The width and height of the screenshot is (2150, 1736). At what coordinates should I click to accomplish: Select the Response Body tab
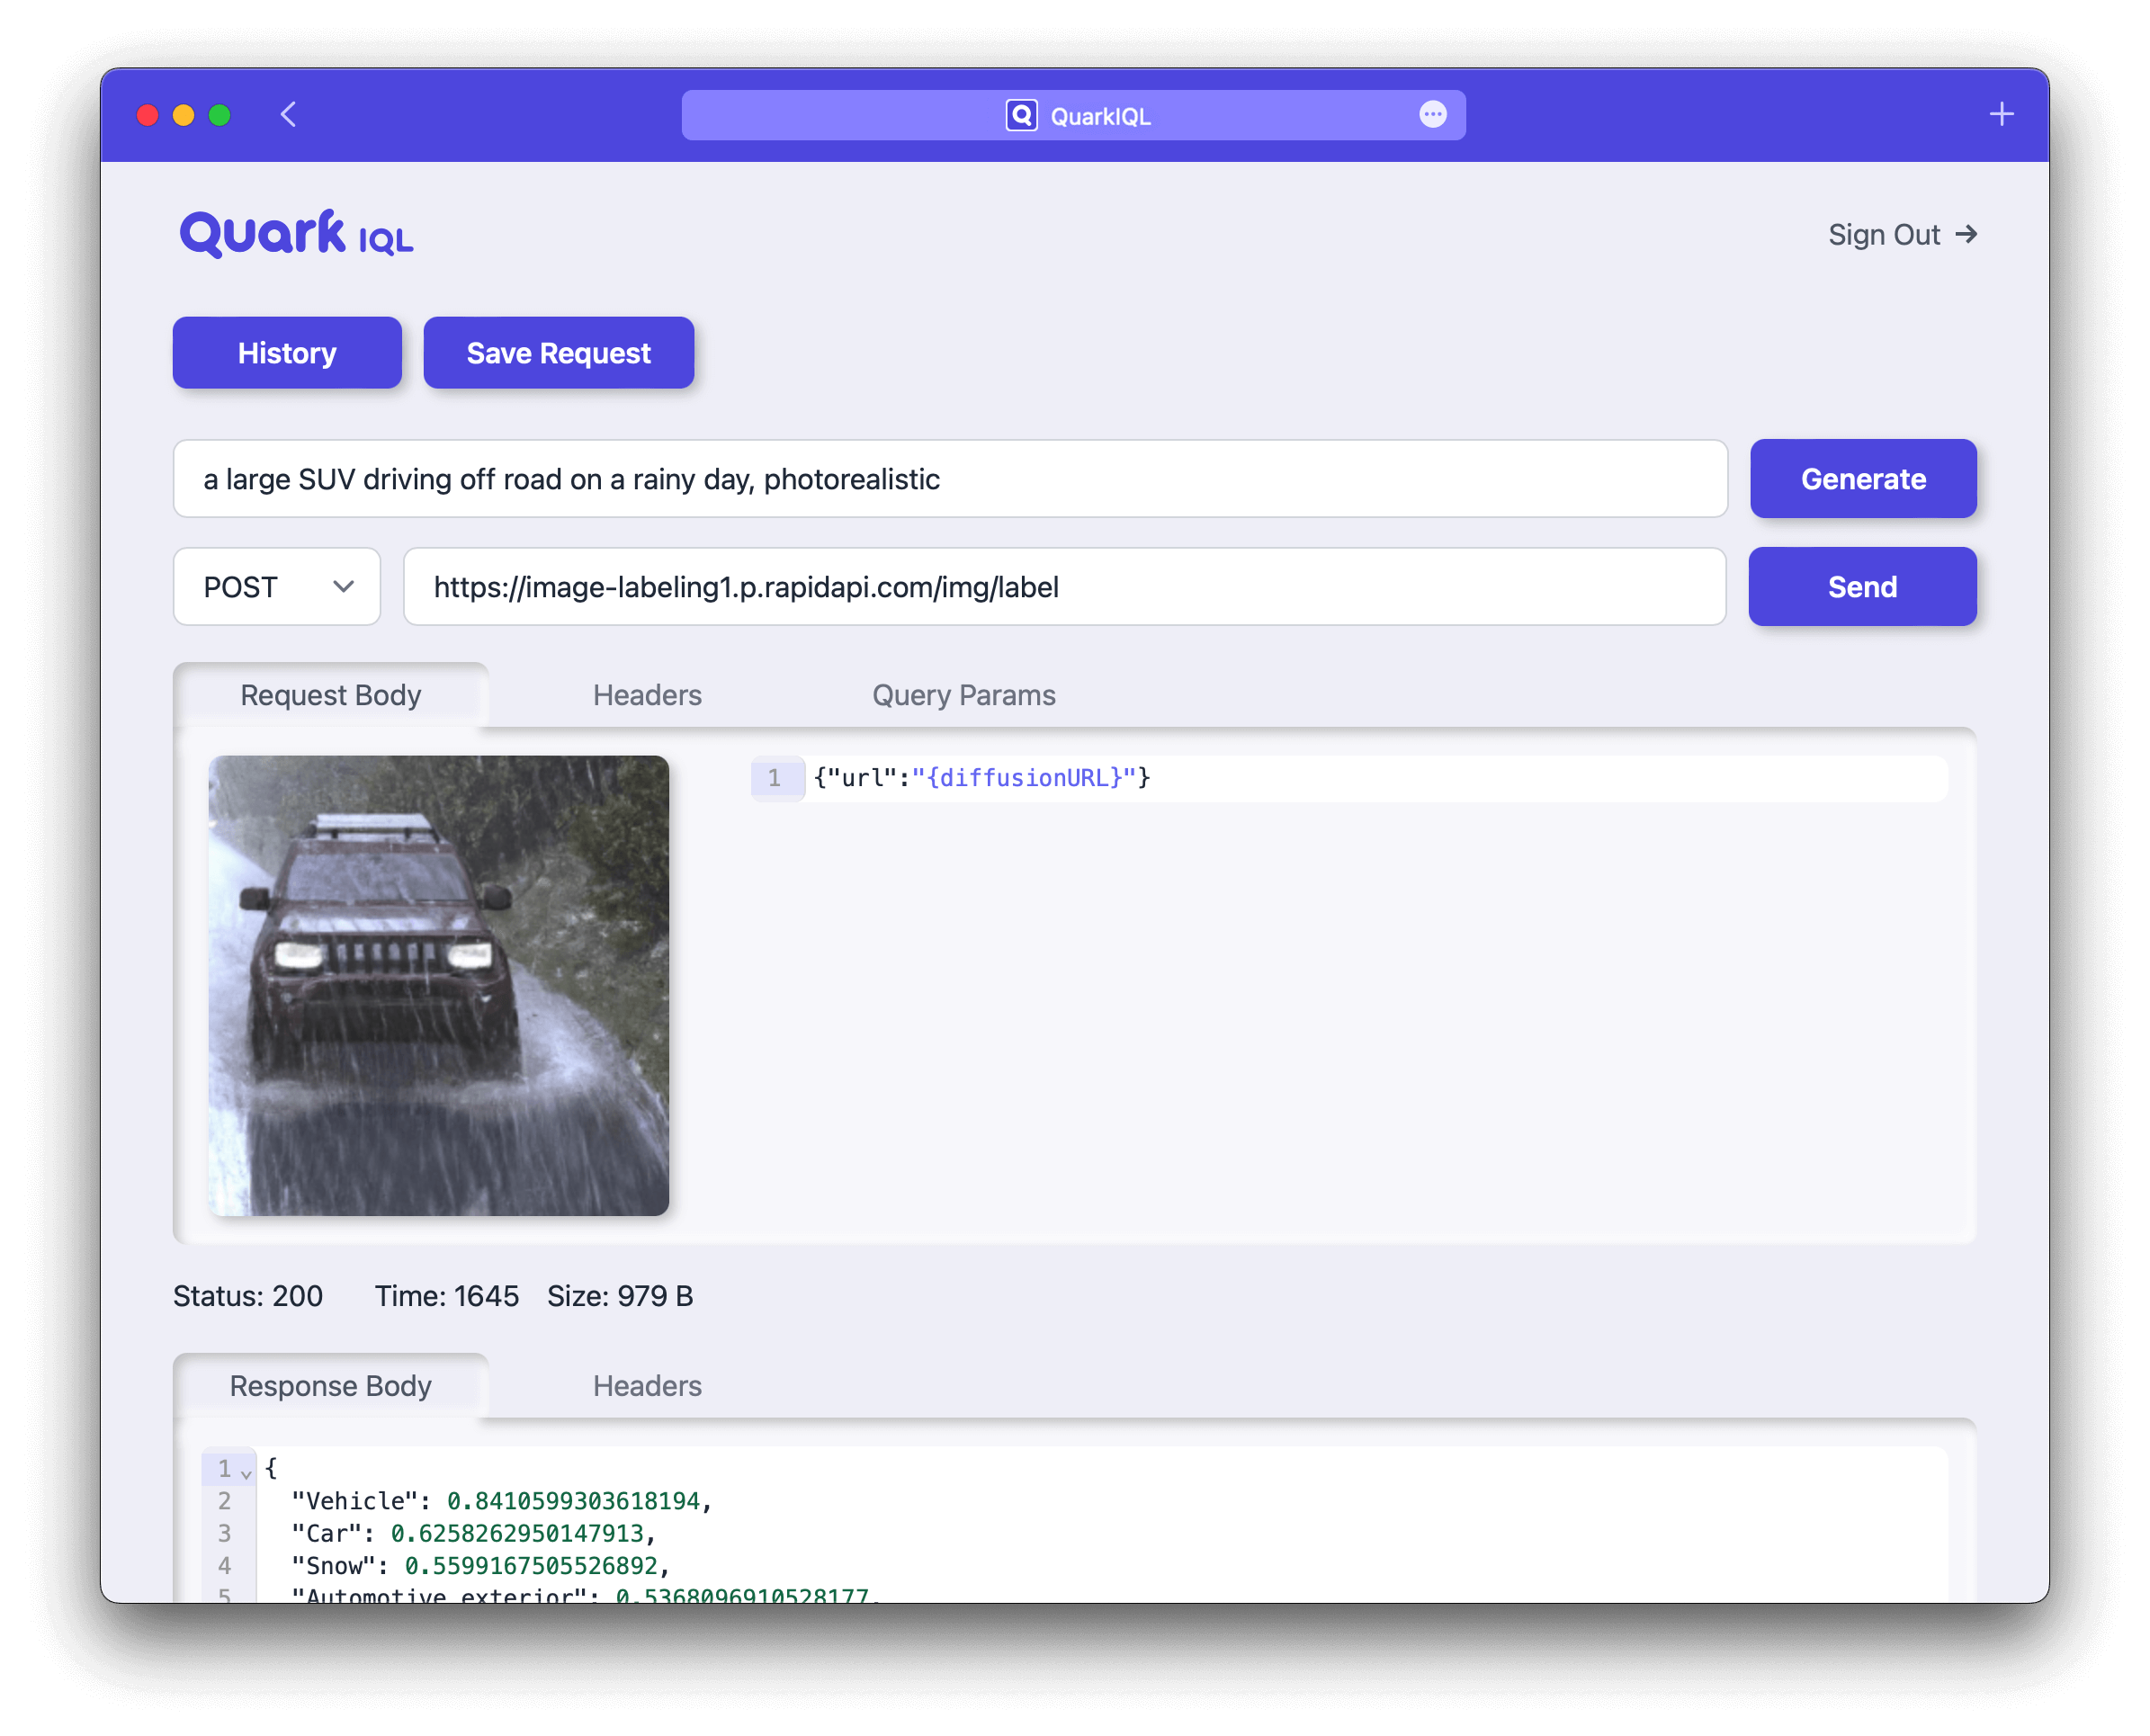331,1386
